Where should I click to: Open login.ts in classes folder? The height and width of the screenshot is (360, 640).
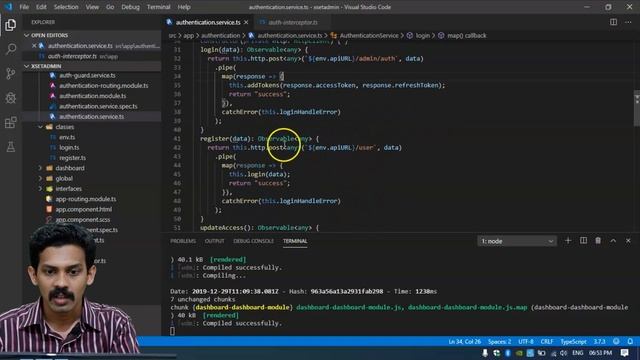(69, 147)
